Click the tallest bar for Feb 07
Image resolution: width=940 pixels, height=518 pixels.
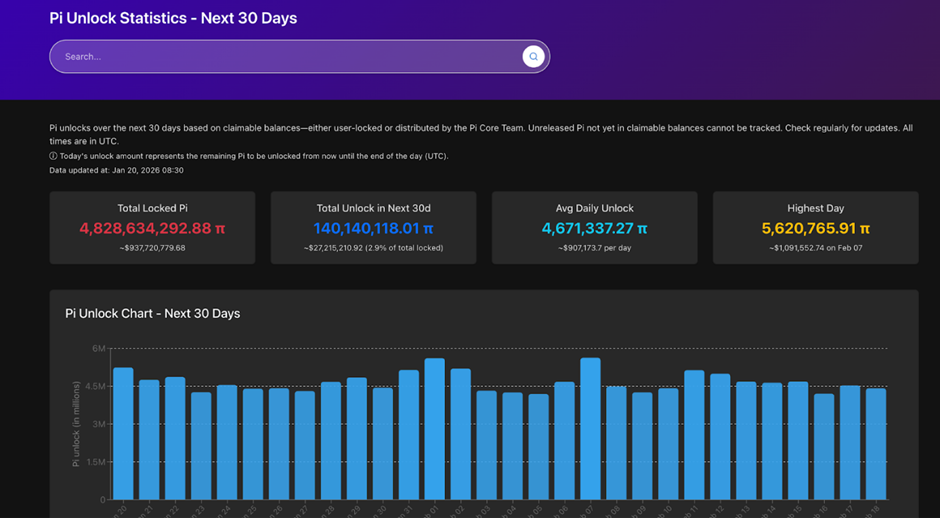[590, 430]
